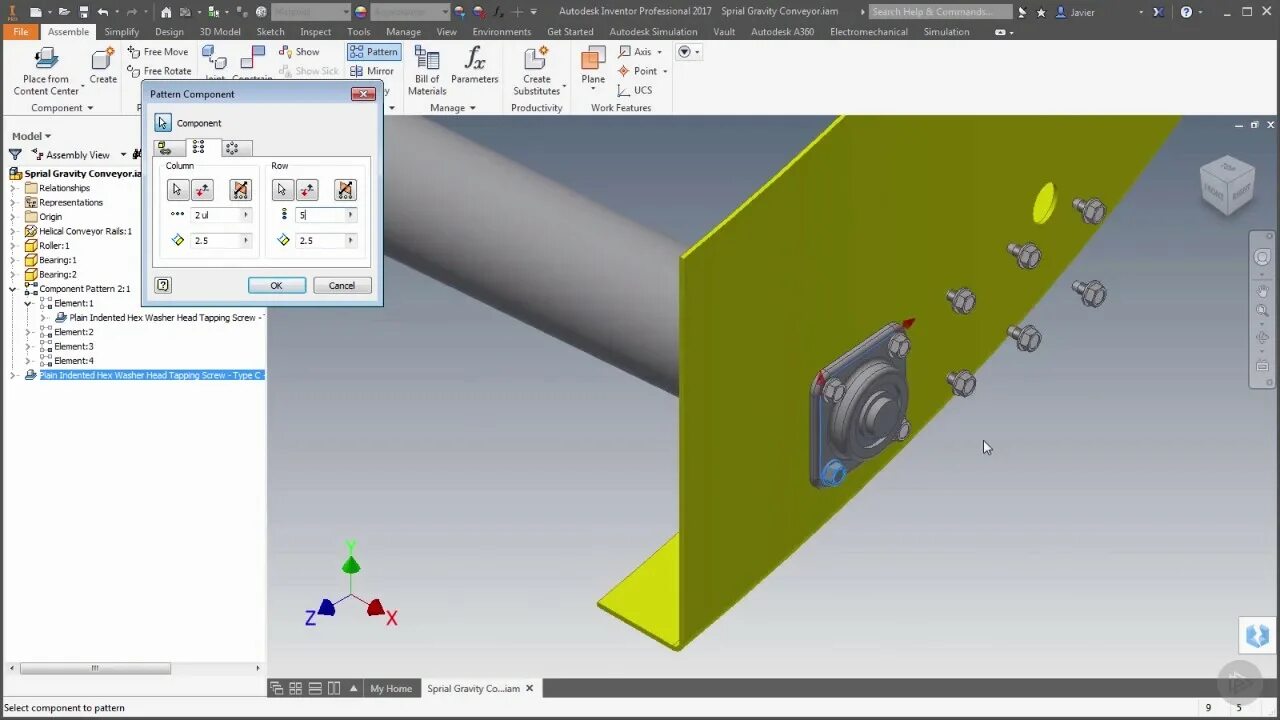Click Cancel in Pattern Component dialog
The width and height of the screenshot is (1280, 720).
point(342,286)
